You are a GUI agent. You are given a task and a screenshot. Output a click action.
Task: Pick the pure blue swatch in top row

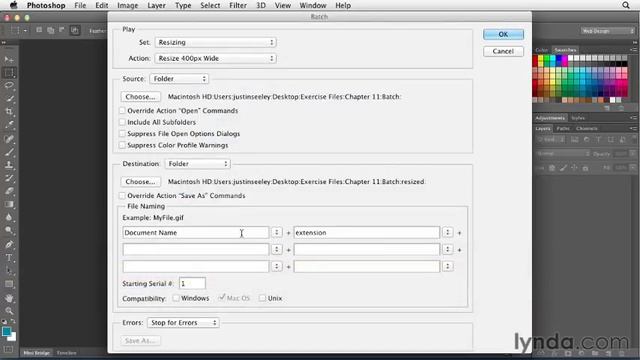click(x=559, y=58)
